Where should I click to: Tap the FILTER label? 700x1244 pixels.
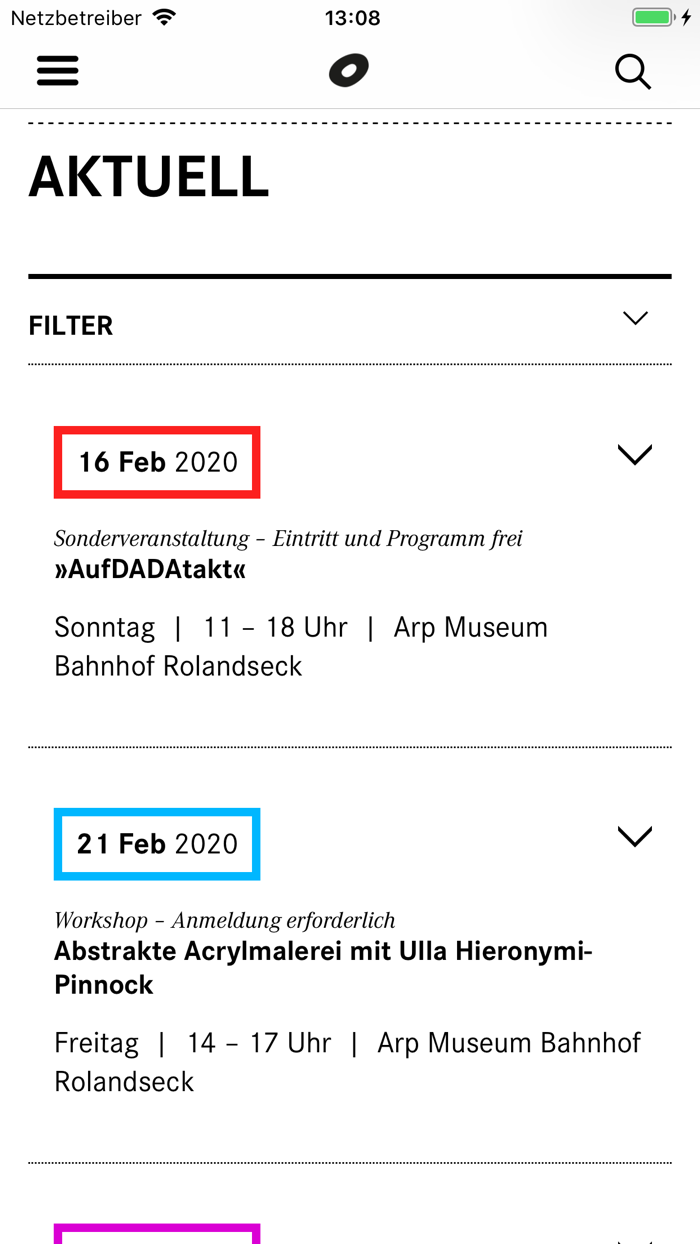[71, 326]
